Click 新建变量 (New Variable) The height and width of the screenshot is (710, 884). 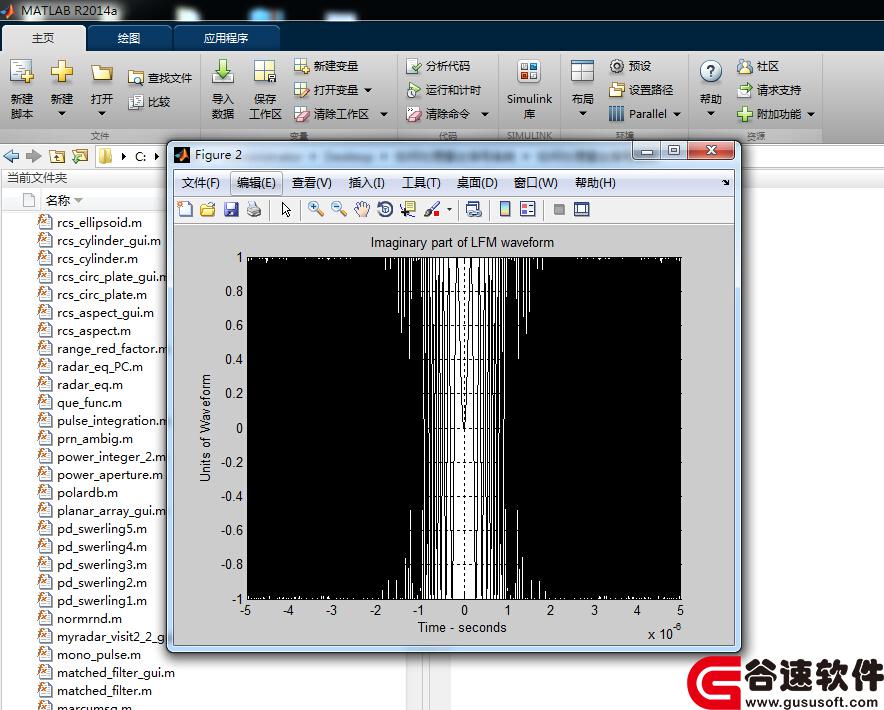point(326,66)
